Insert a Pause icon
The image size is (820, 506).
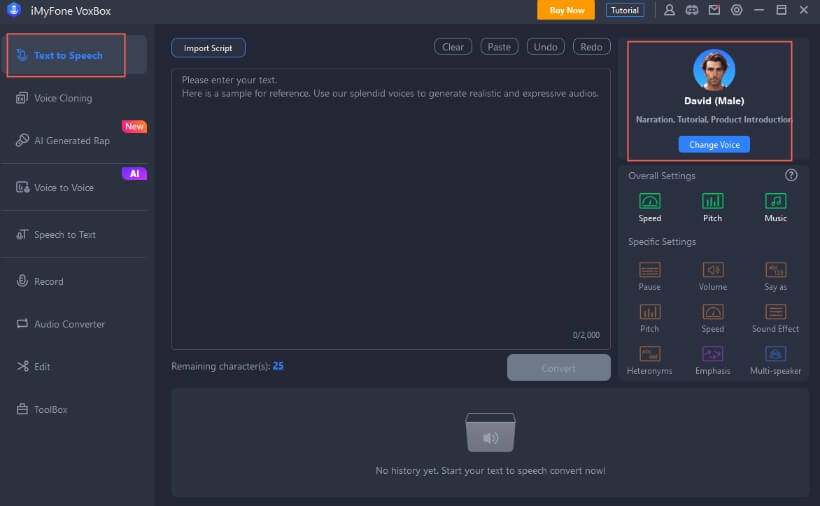click(x=650, y=270)
